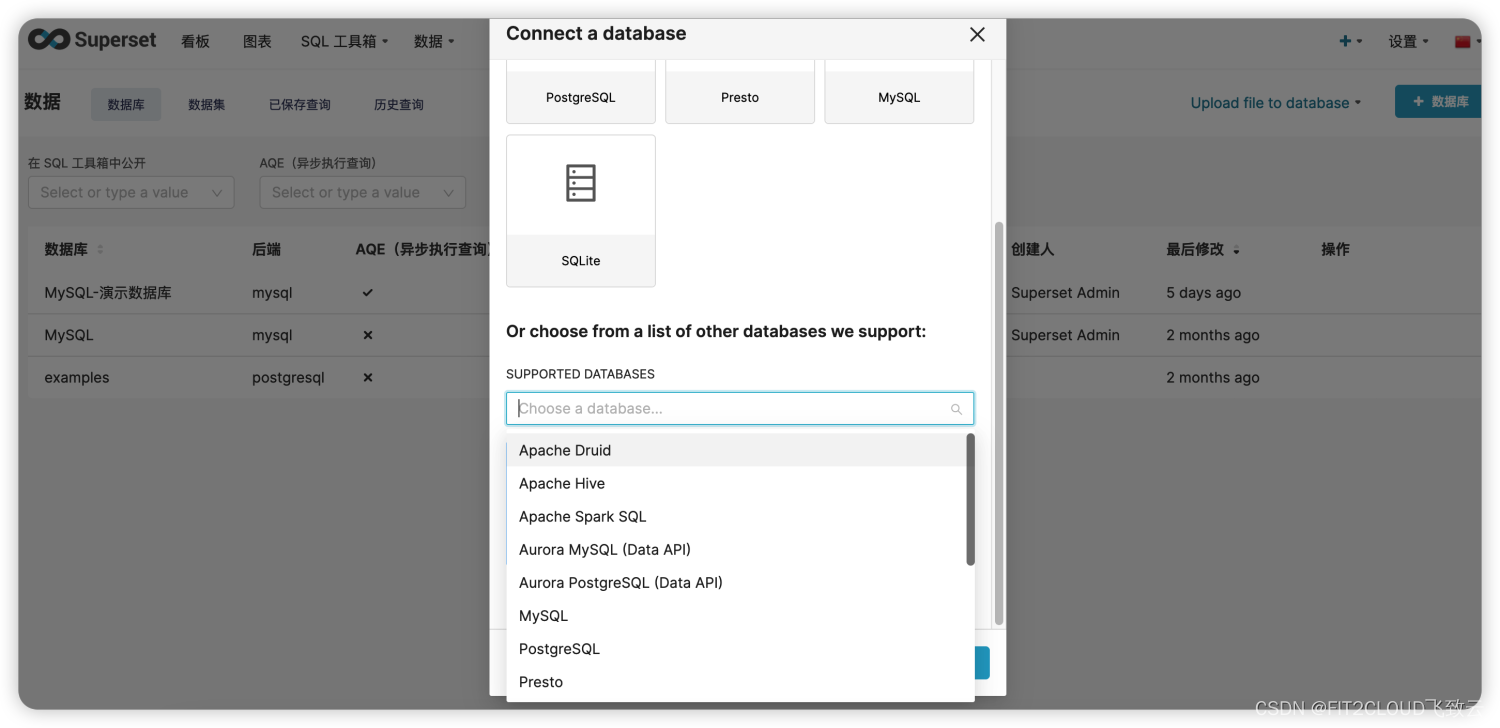This screenshot has height=728, width=1500.
Task: Open Upload file to database menu
Action: tap(1275, 102)
